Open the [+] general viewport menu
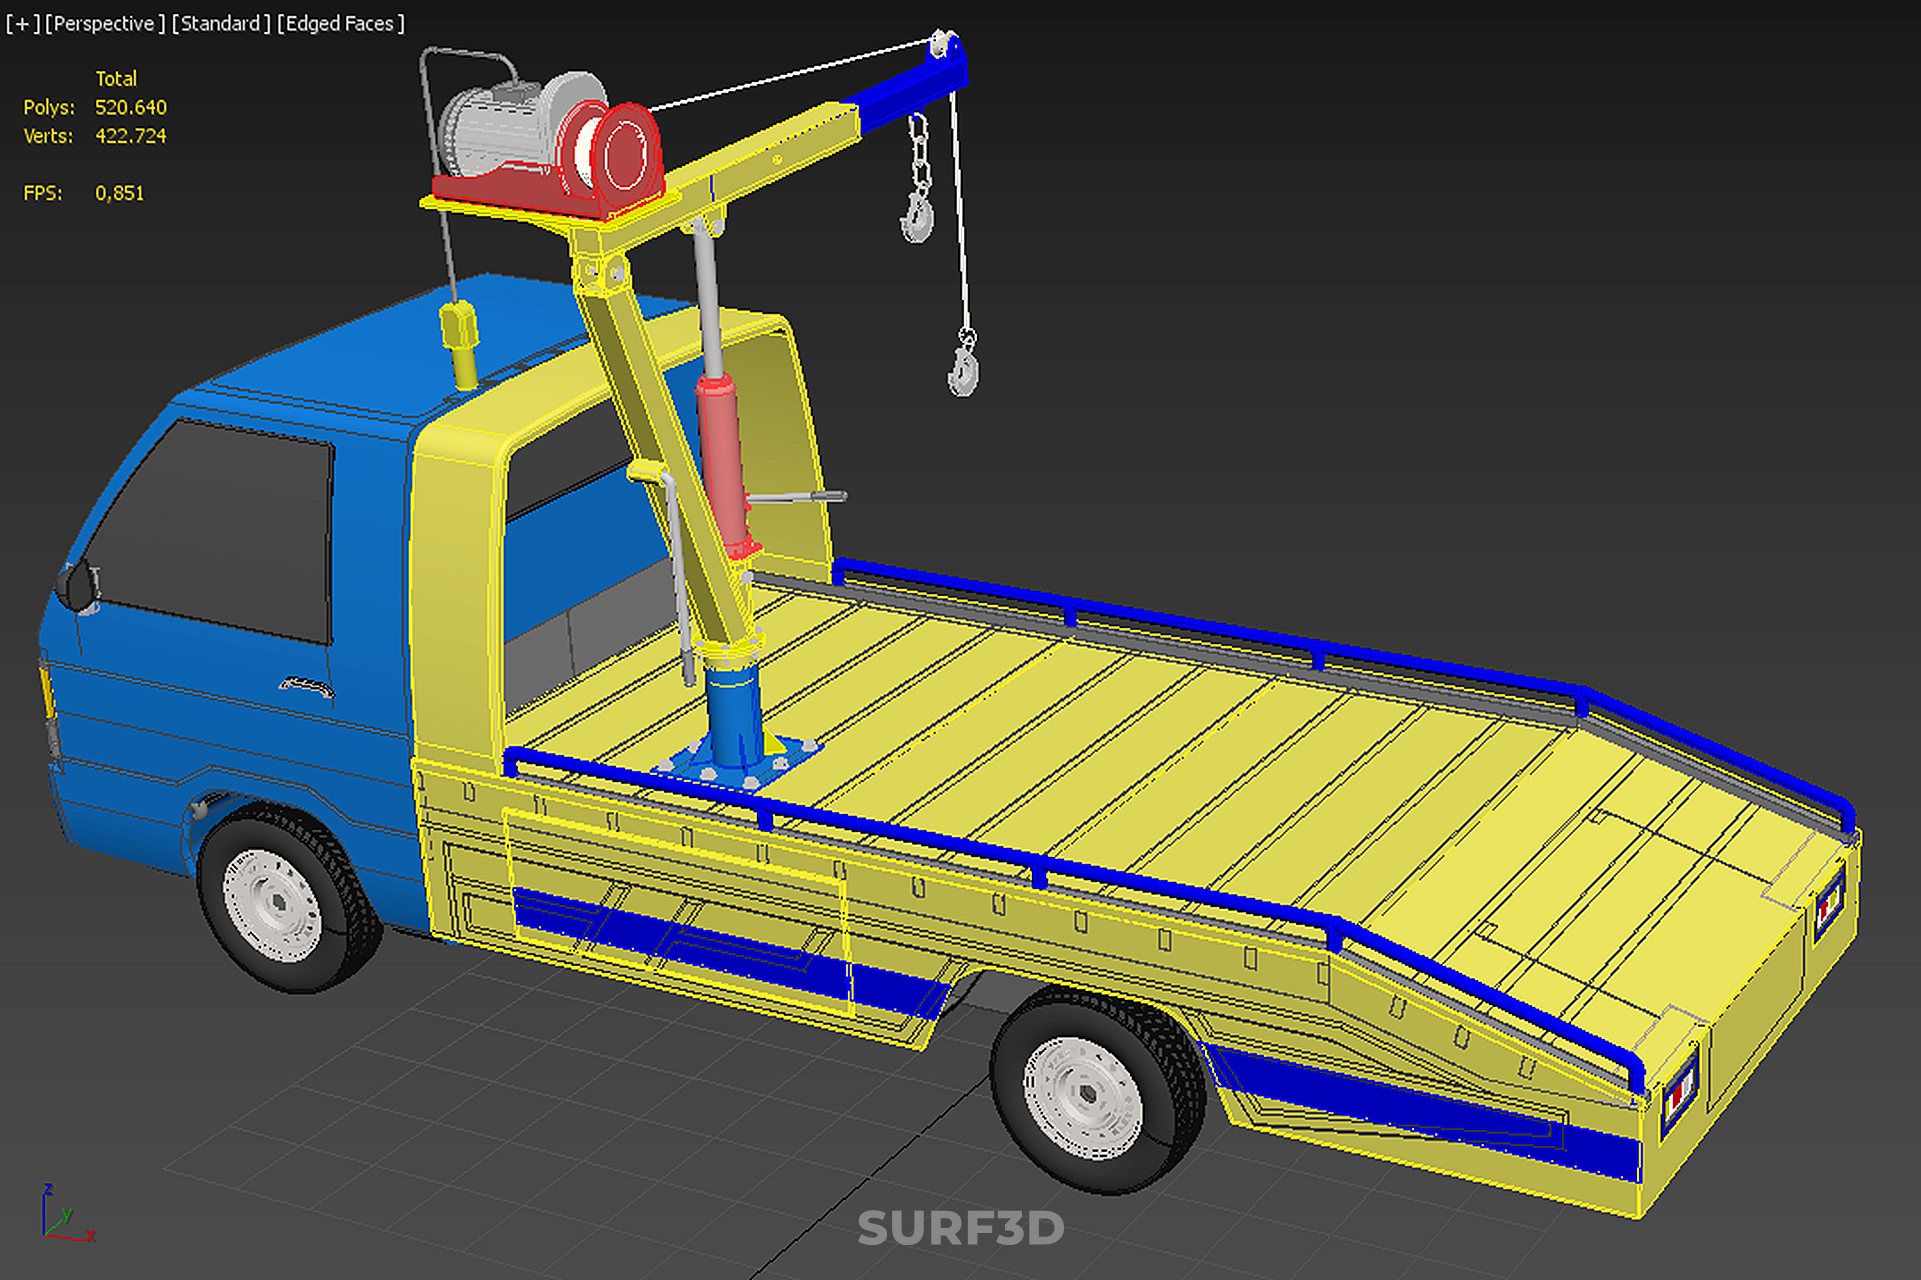Screen dimensions: 1921x1280 pos(22,23)
